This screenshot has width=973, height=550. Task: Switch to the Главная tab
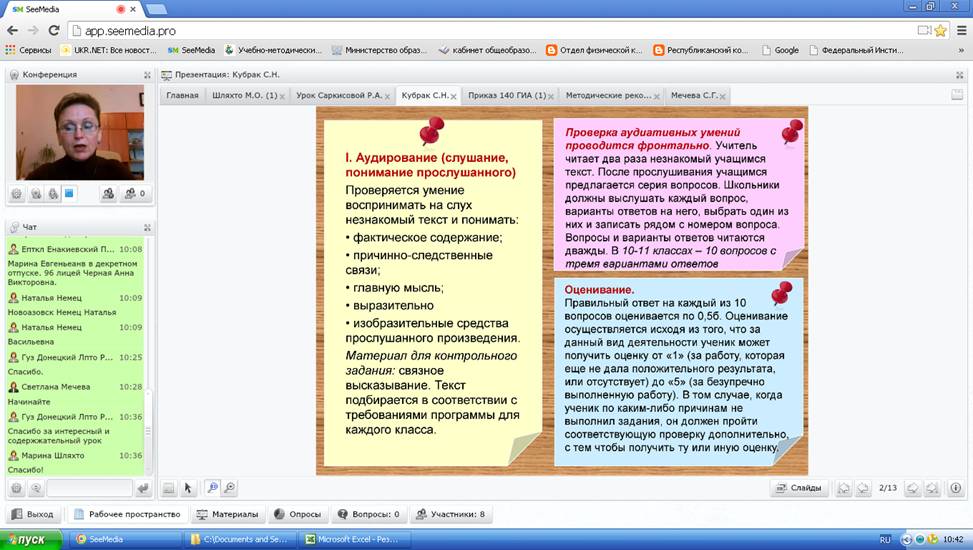[x=182, y=96]
